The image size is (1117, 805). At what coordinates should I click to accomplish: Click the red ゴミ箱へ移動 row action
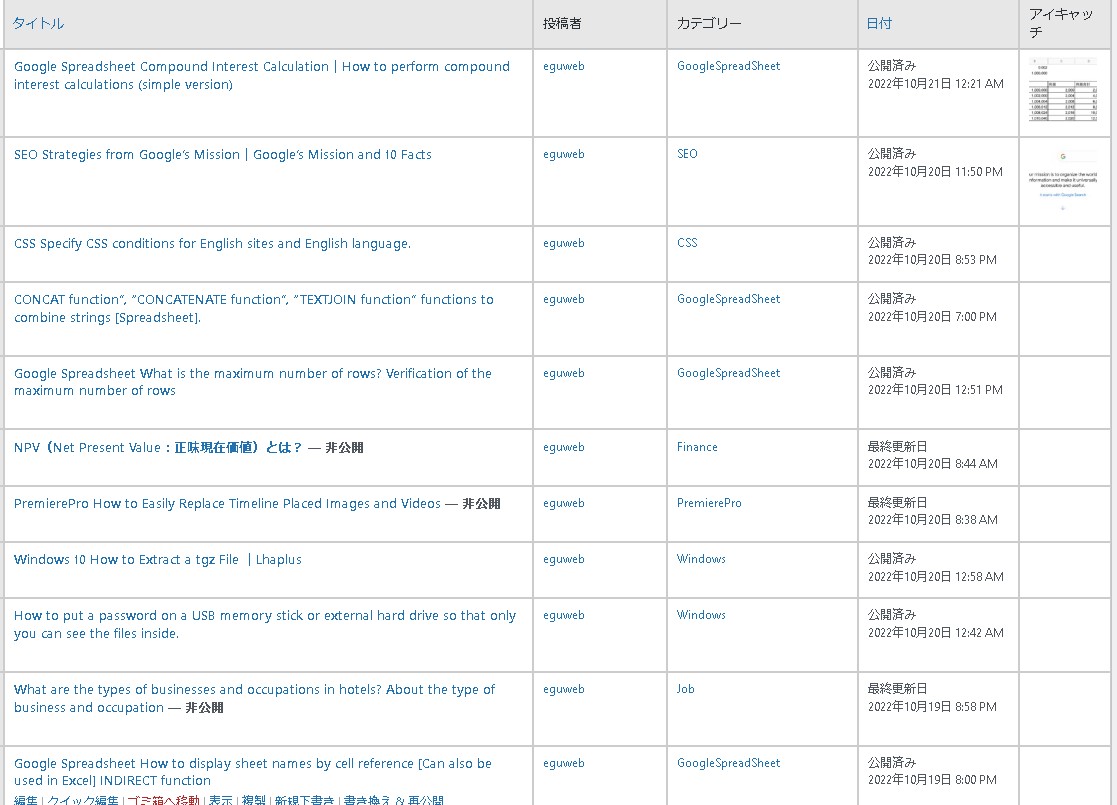[163, 800]
